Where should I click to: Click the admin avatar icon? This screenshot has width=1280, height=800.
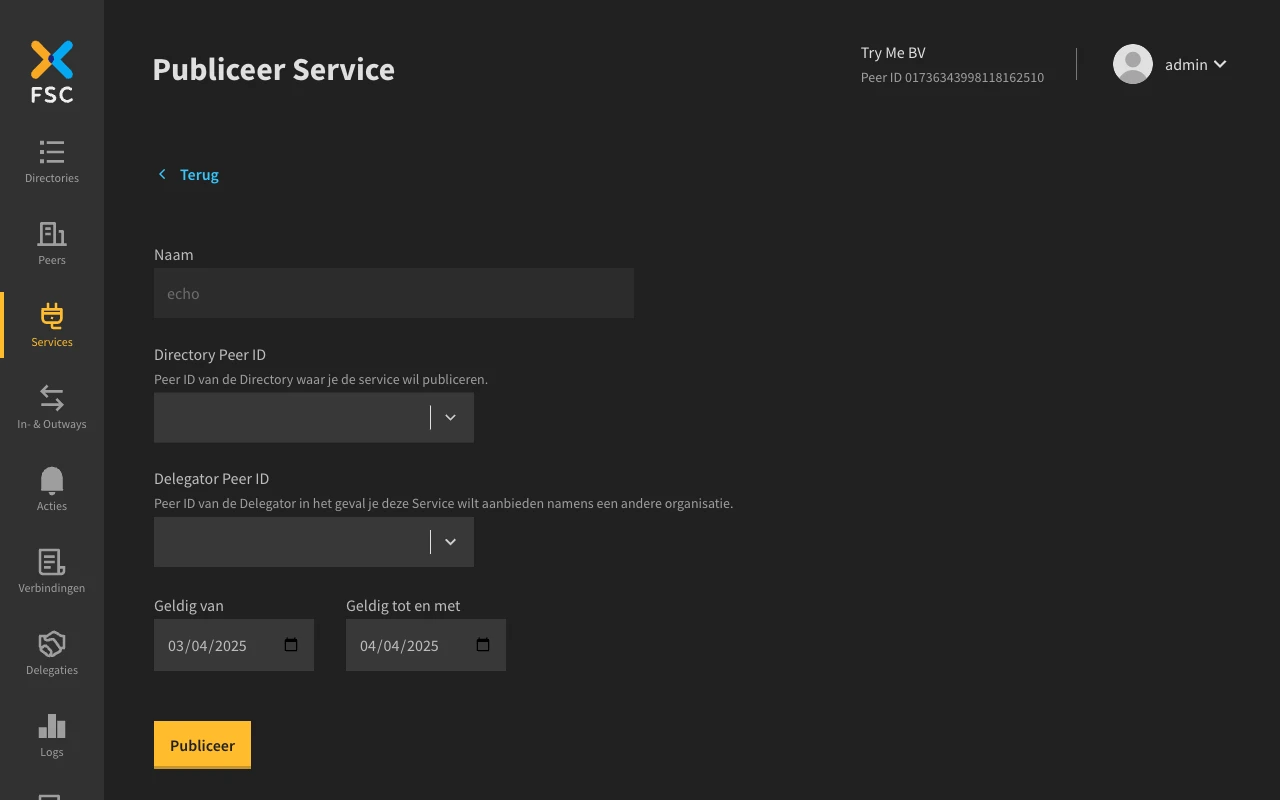coord(1133,64)
